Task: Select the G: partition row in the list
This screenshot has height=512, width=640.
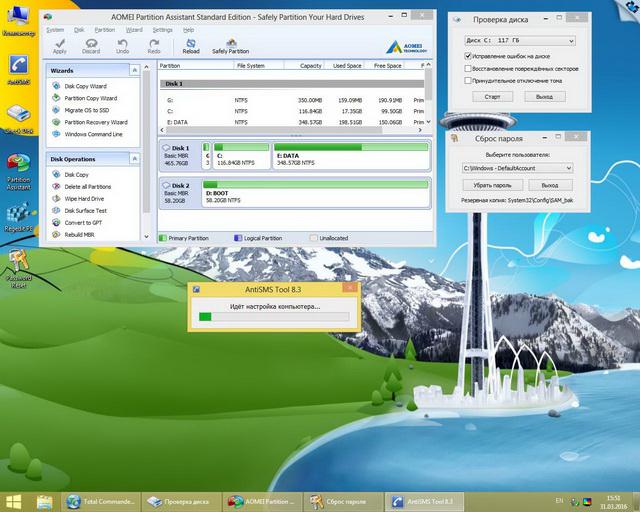Action: [x=291, y=100]
